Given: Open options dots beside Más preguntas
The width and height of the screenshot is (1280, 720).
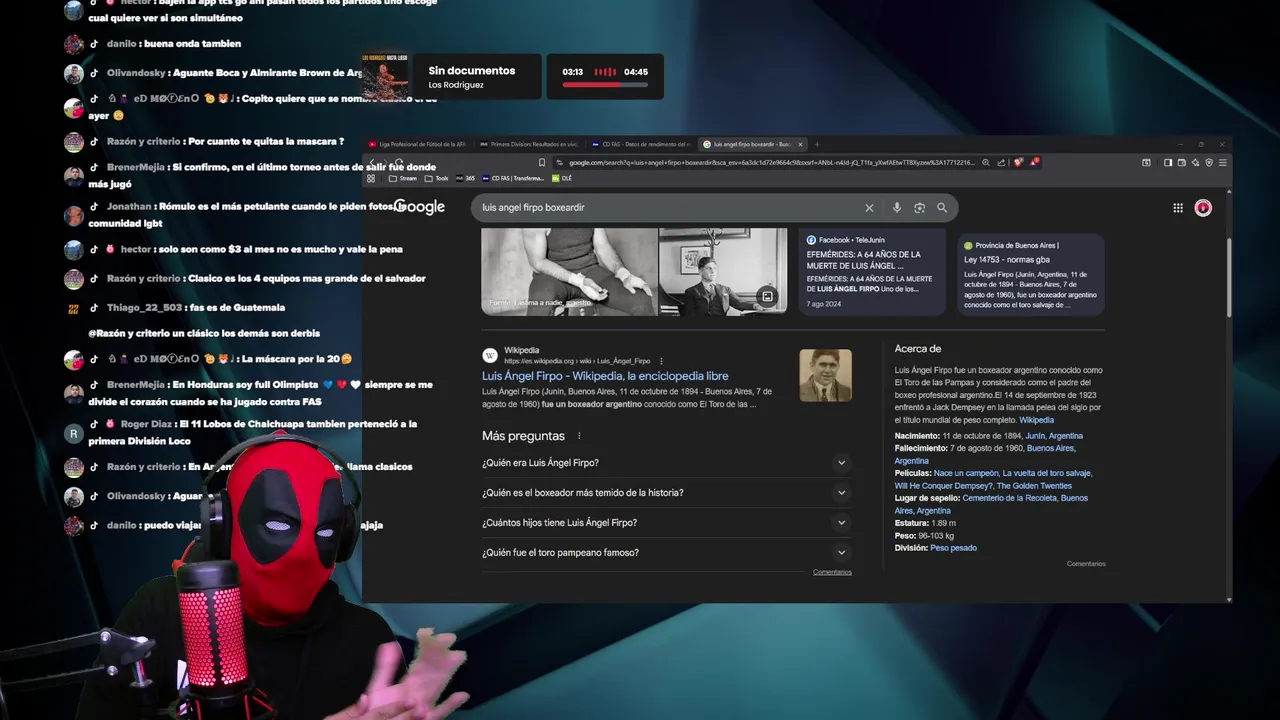Looking at the screenshot, I should [x=579, y=436].
